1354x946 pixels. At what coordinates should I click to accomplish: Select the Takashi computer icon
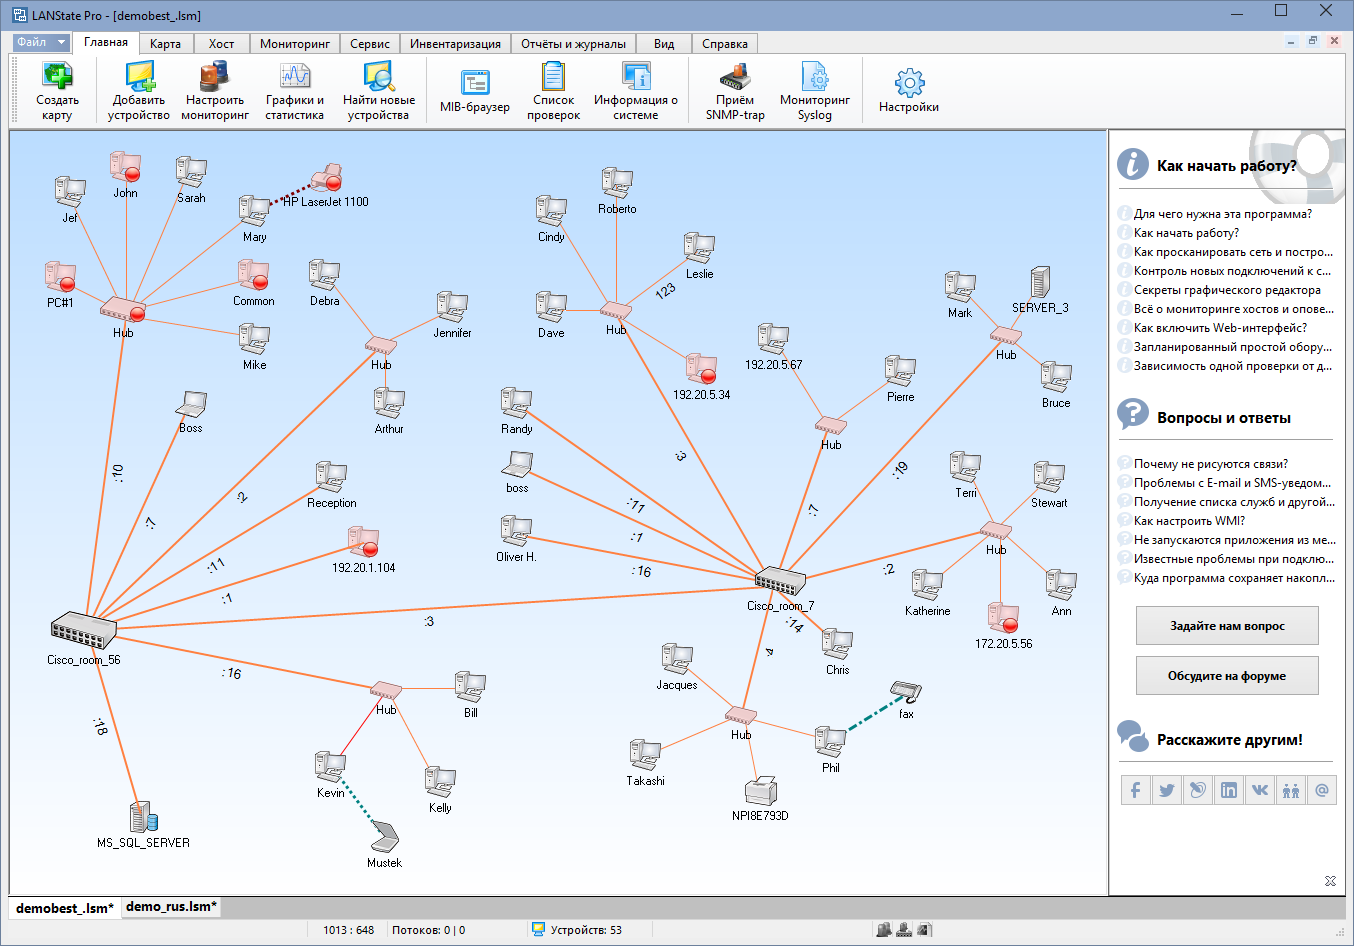click(645, 755)
